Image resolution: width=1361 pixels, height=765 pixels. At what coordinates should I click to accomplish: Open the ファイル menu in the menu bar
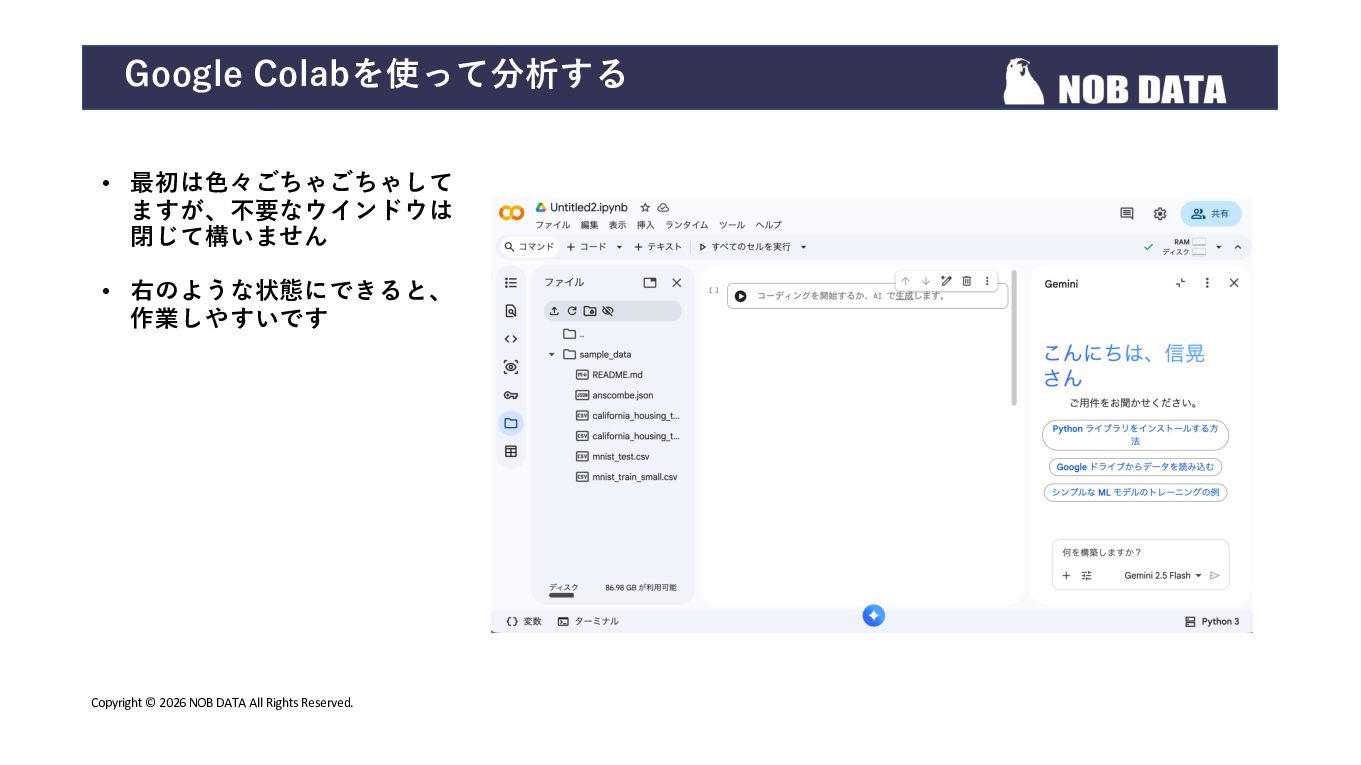tap(552, 225)
